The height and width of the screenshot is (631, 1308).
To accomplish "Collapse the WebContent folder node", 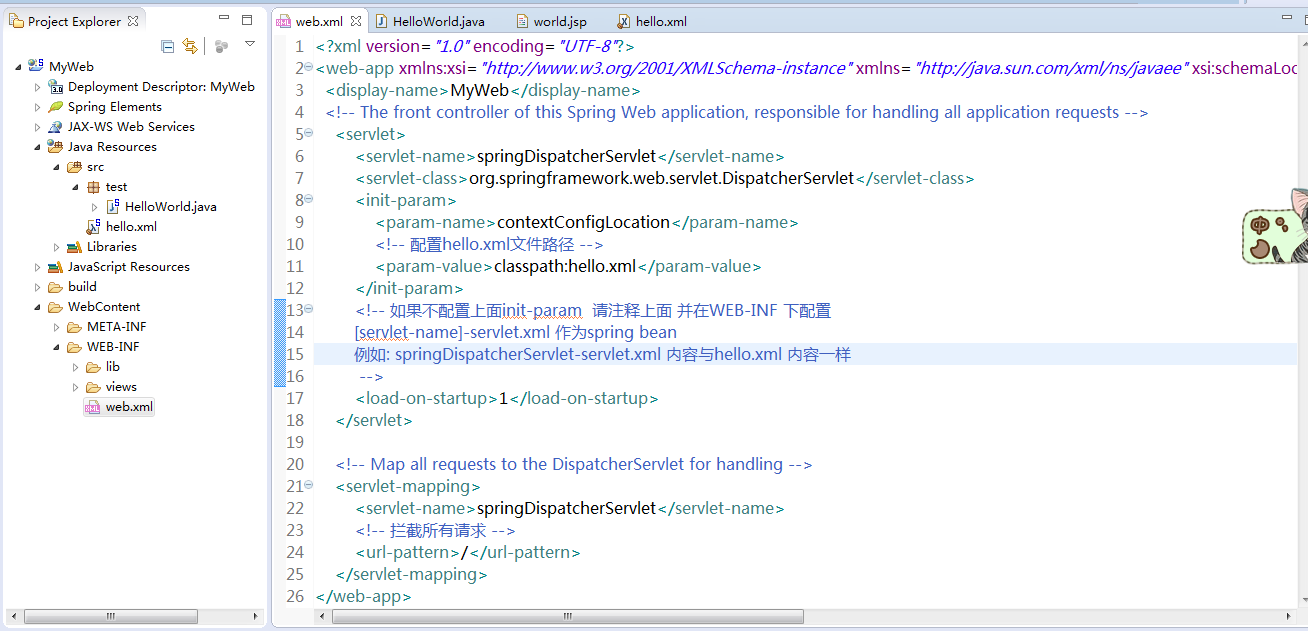I will [x=38, y=307].
